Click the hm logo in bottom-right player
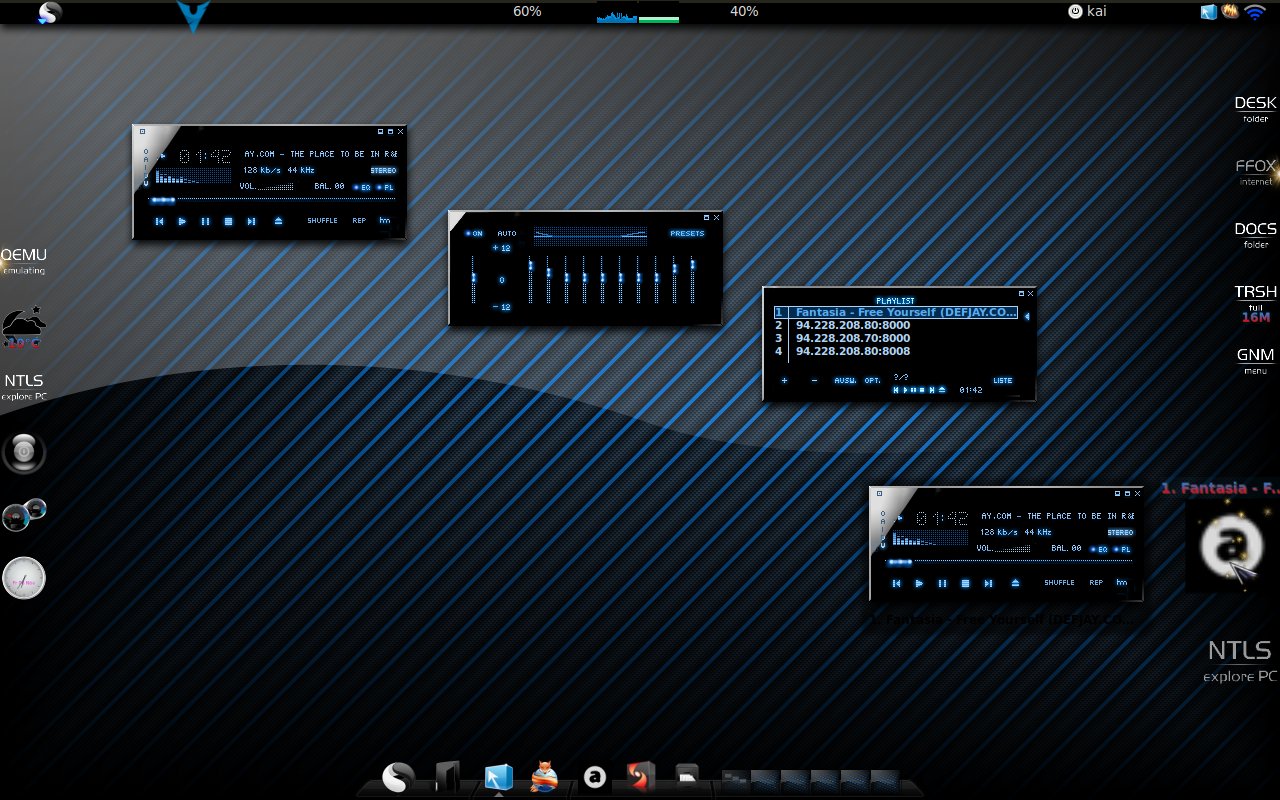The image size is (1280, 800). coord(1122,582)
